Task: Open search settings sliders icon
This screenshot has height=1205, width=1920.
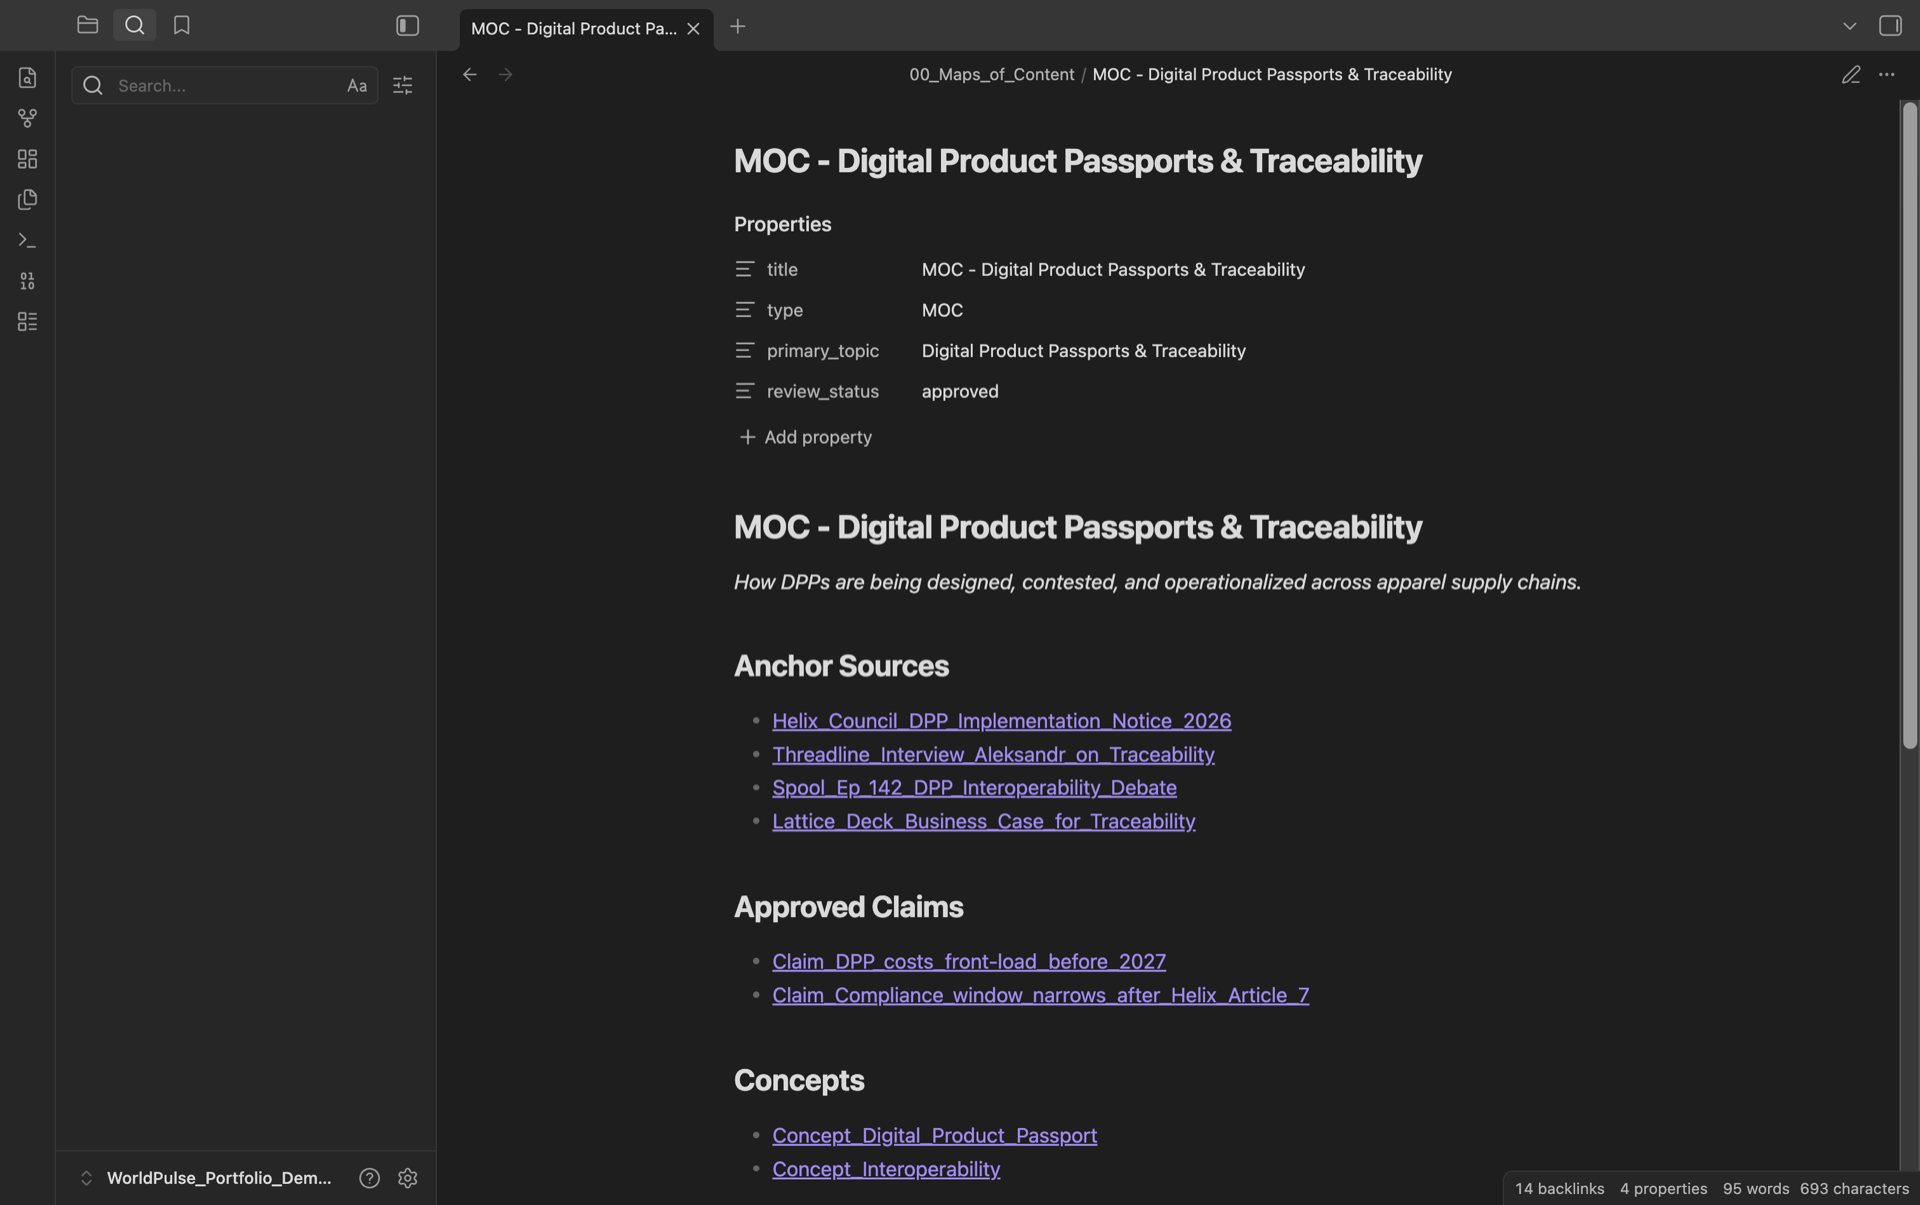Action: pos(403,86)
